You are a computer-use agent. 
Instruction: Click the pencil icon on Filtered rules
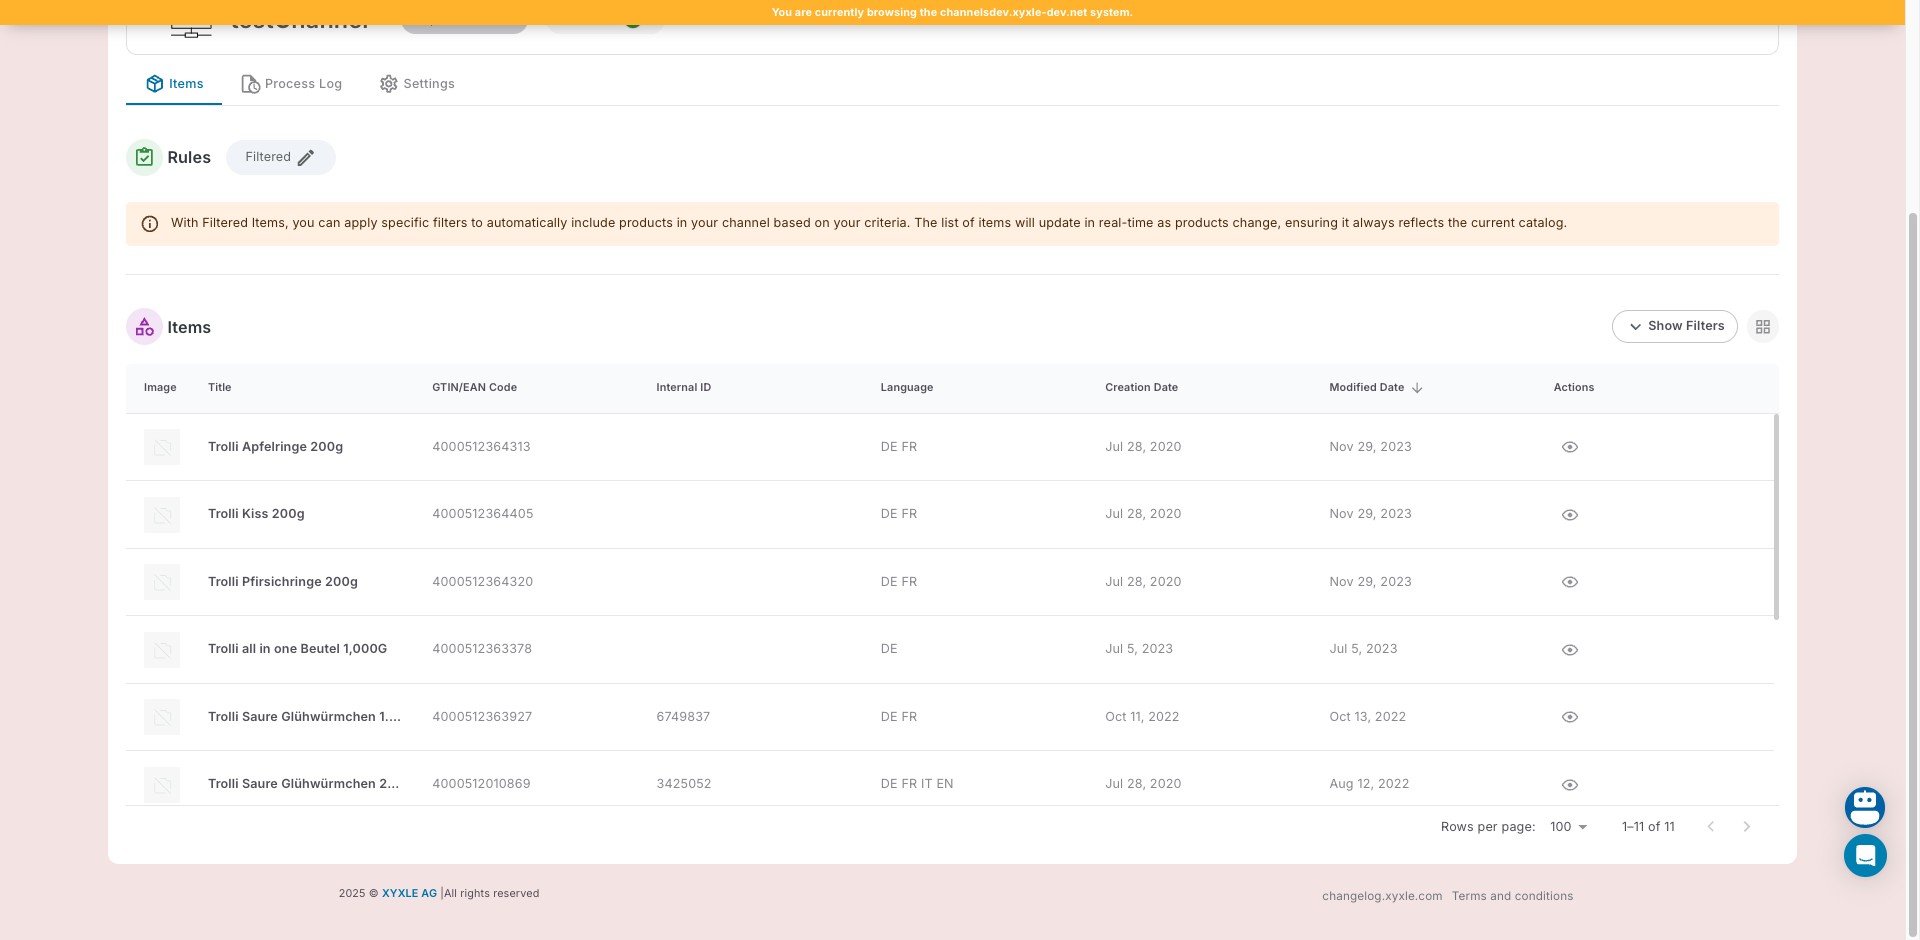[306, 158]
